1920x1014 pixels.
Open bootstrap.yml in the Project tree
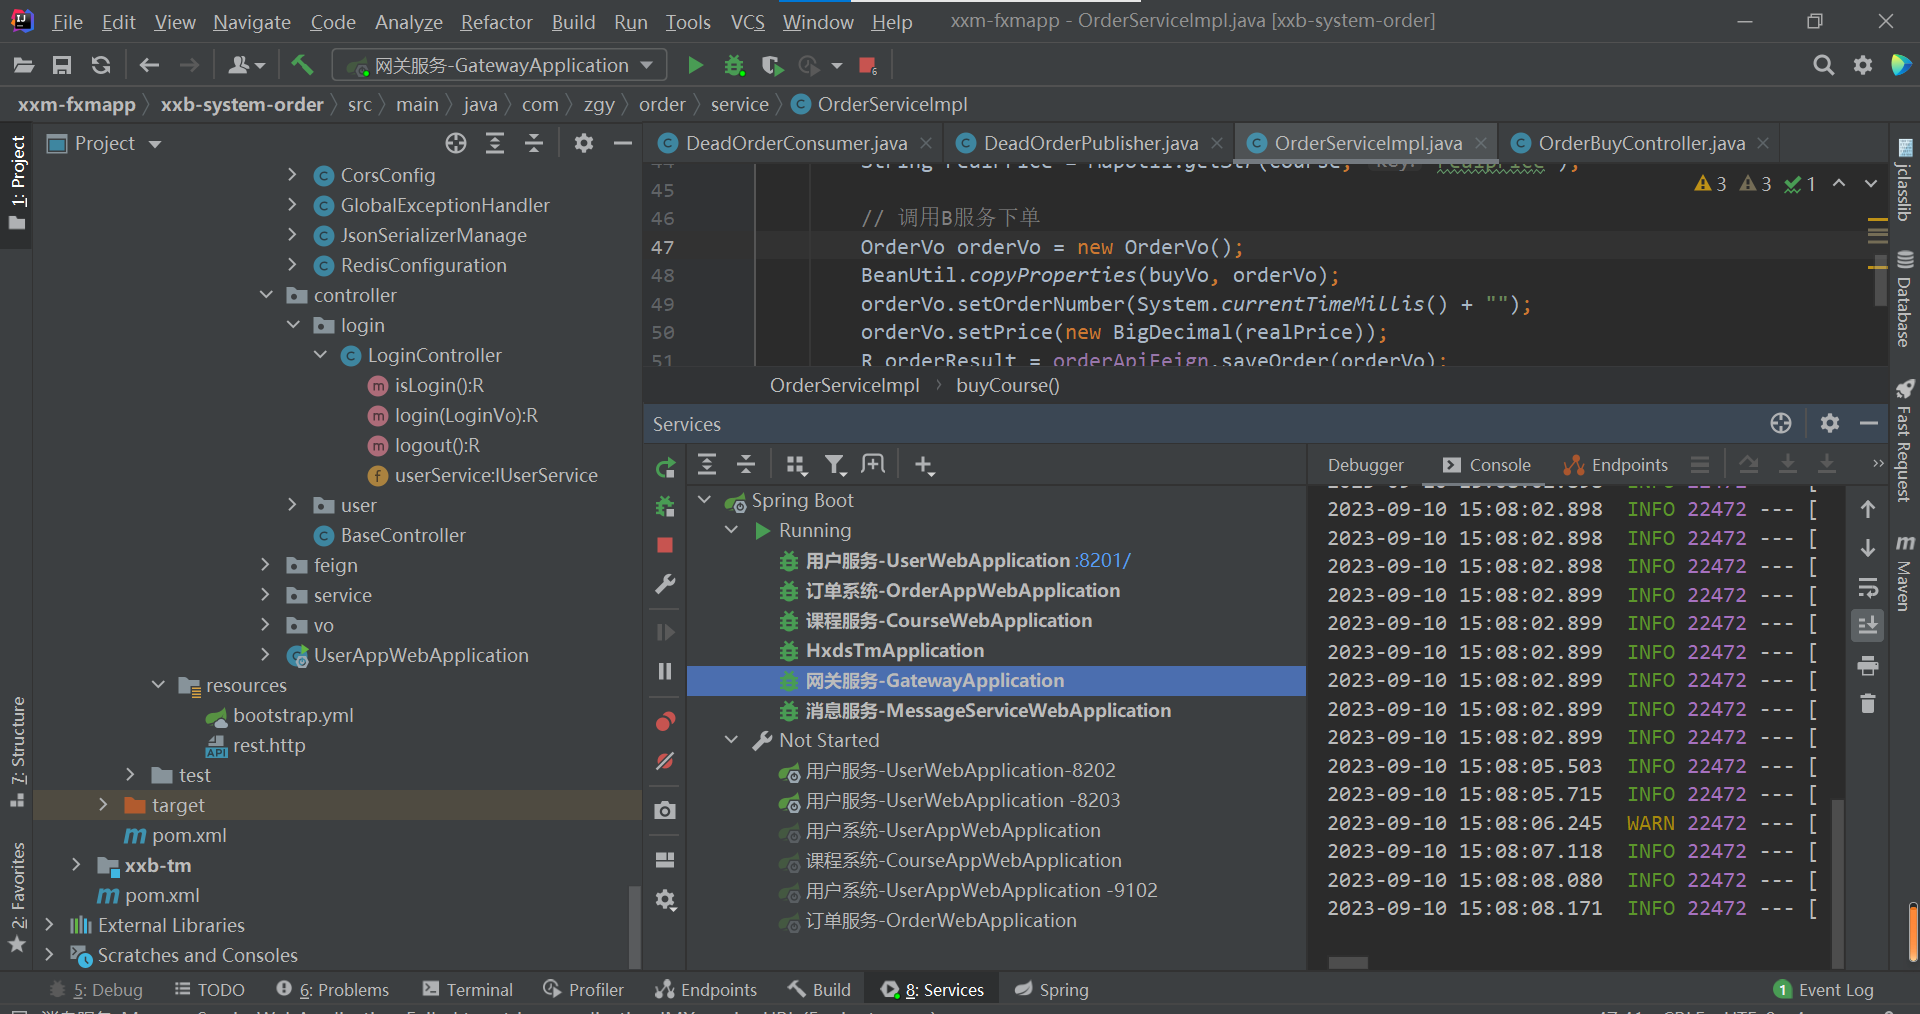click(293, 716)
